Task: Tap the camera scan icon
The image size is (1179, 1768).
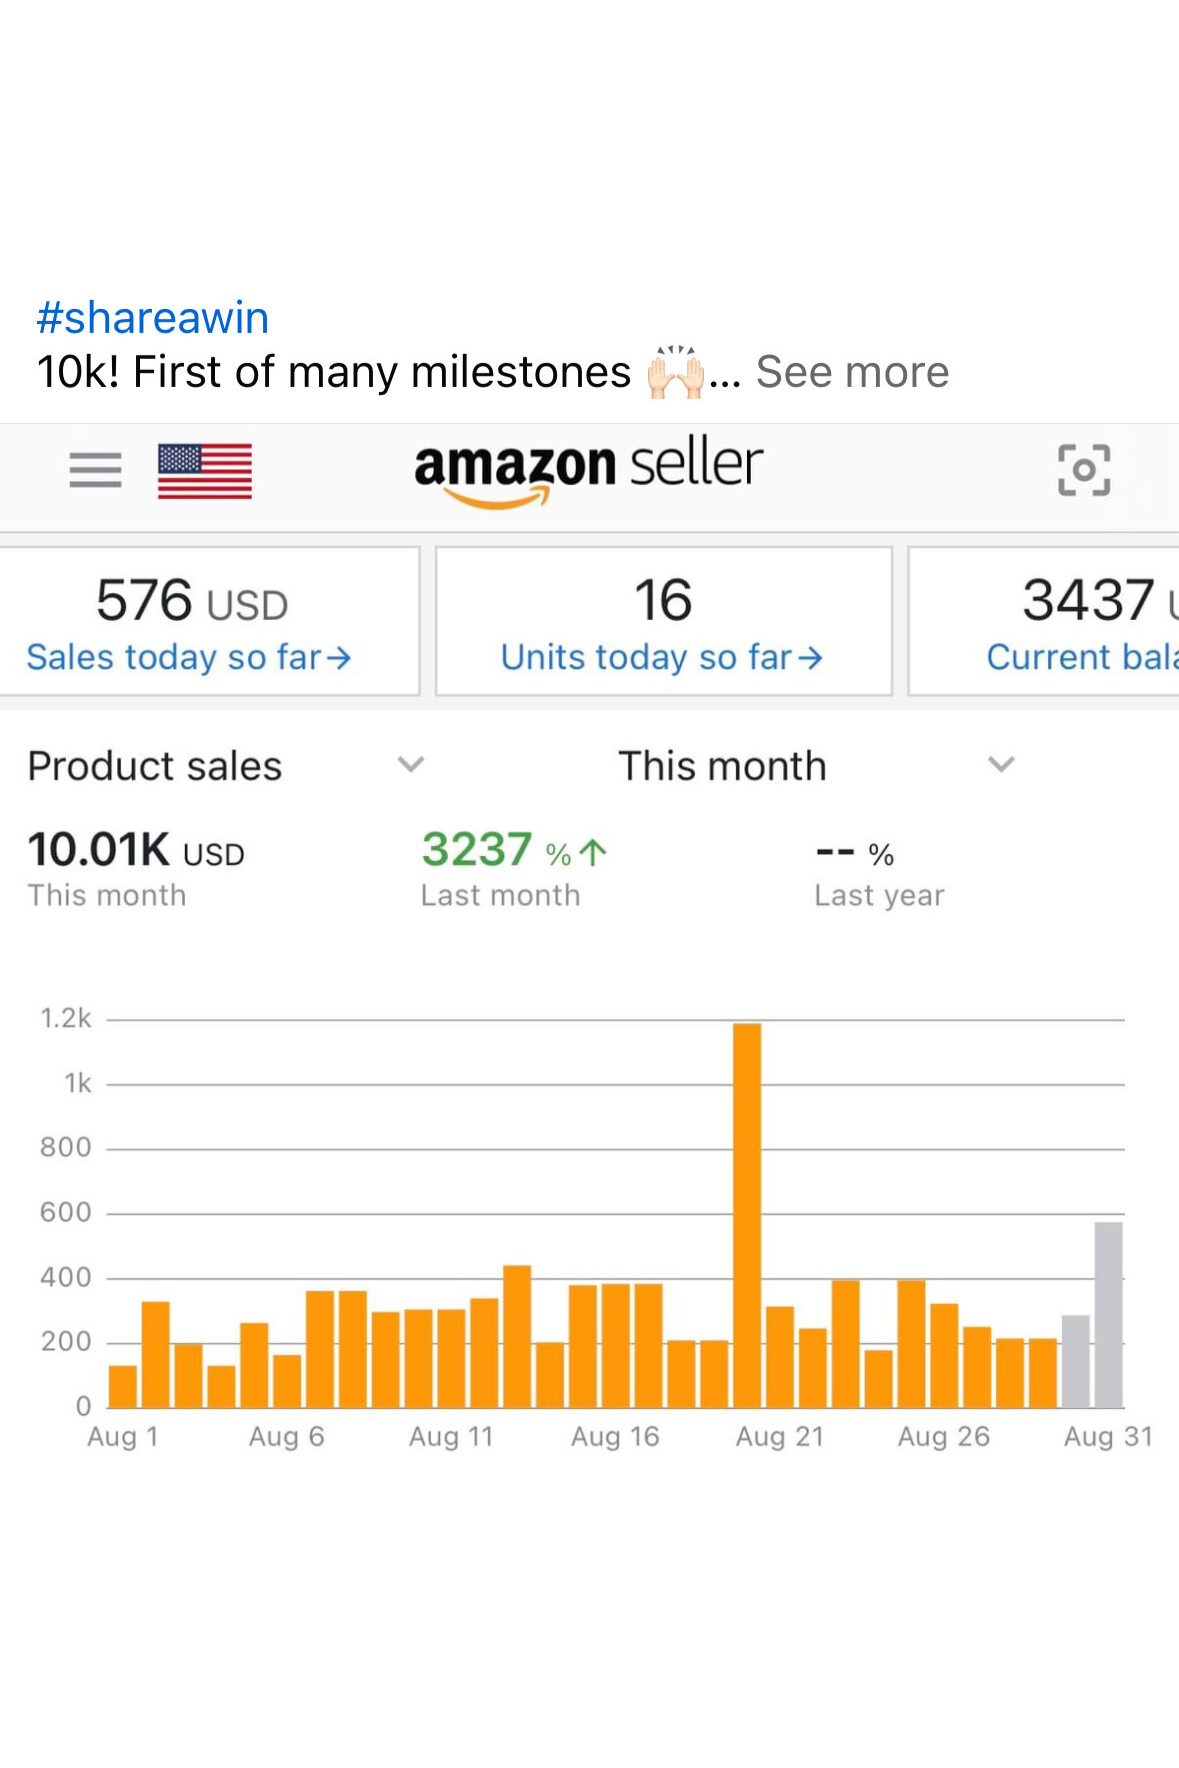Action: (x=1084, y=470)
